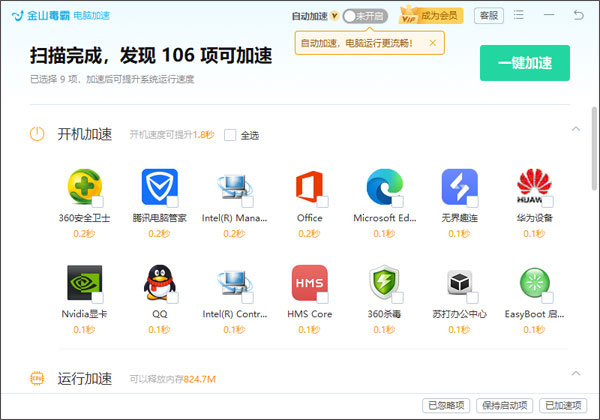This screenshot has height=420, width=600.
Task: Start 一键加速 optimization
Action: 525,63
